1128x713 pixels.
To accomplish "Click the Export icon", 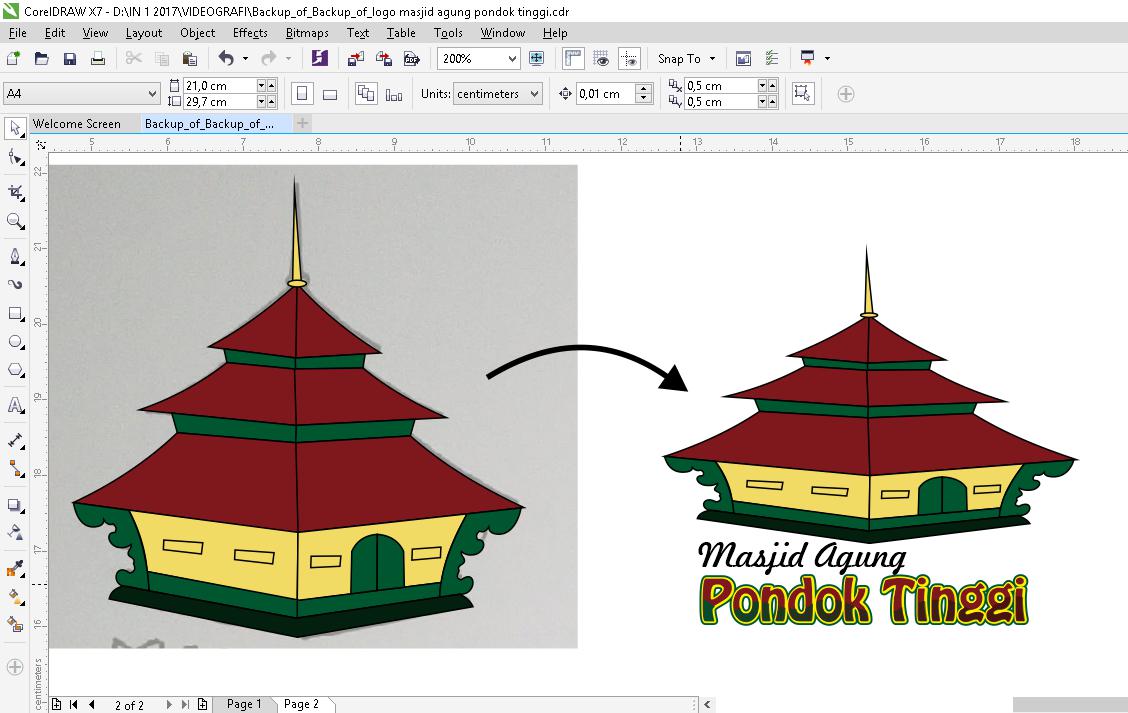I will click(384, 58).
